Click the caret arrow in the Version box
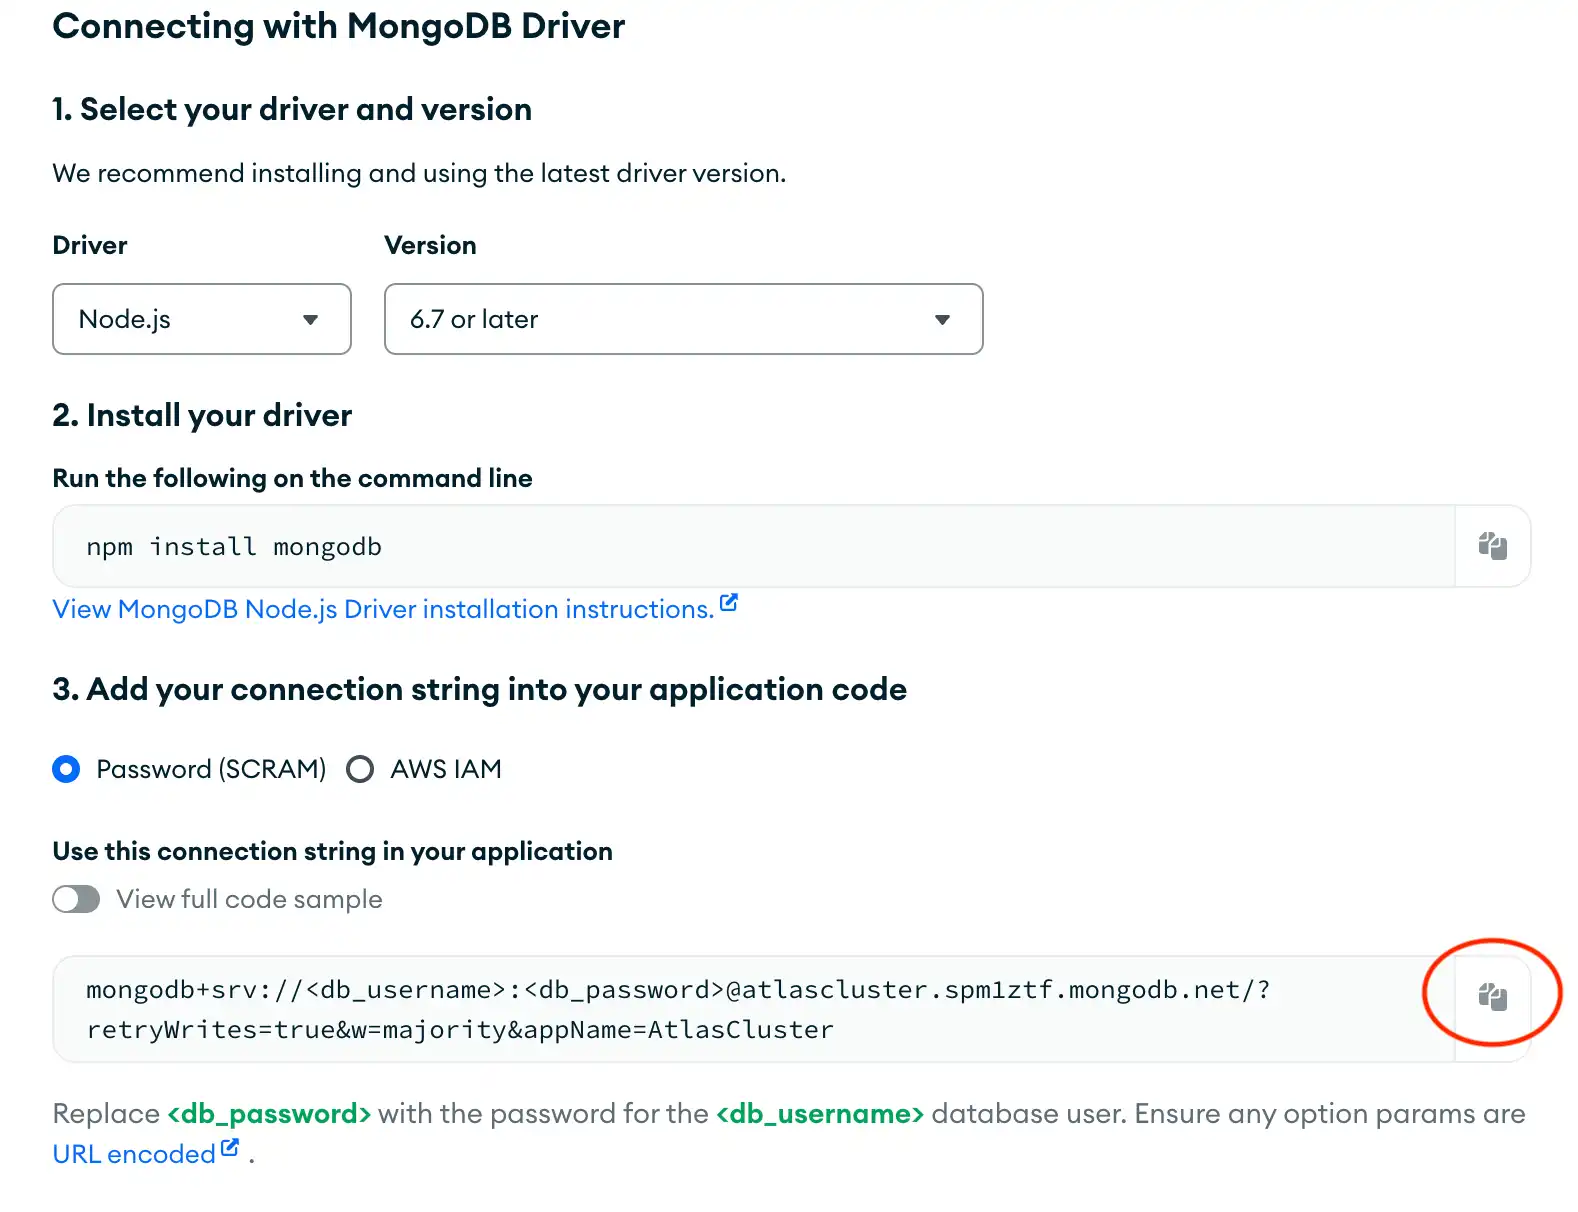The height and width of the screenshot is (1212, 1578). coord(942,320)
